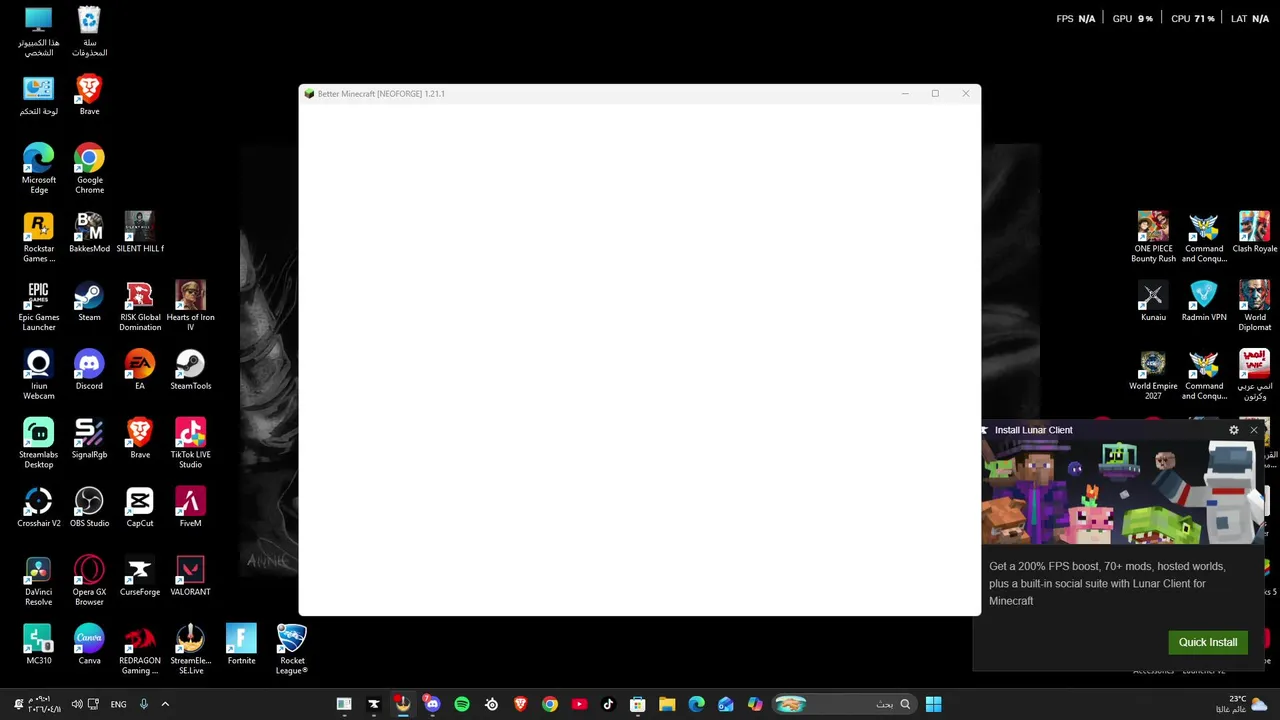1280x720 pixels.
Task: Open the Windows Start menu
Action: (933, 704)
